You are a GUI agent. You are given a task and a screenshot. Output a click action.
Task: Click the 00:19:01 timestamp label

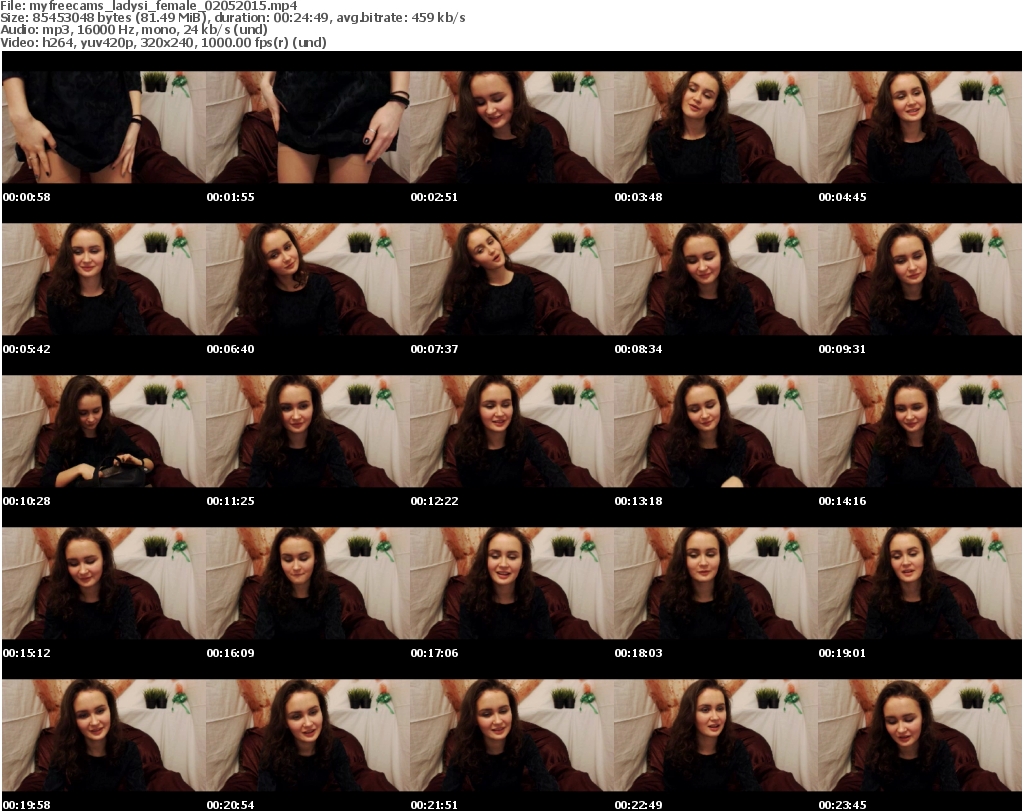point(842,653)
